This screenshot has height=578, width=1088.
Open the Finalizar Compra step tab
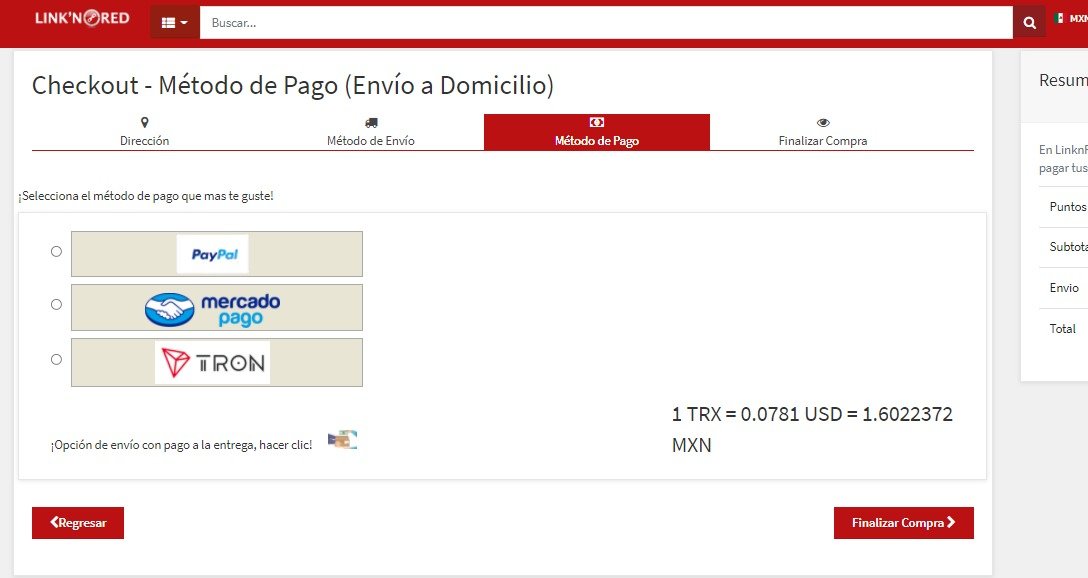click(823, 132)
